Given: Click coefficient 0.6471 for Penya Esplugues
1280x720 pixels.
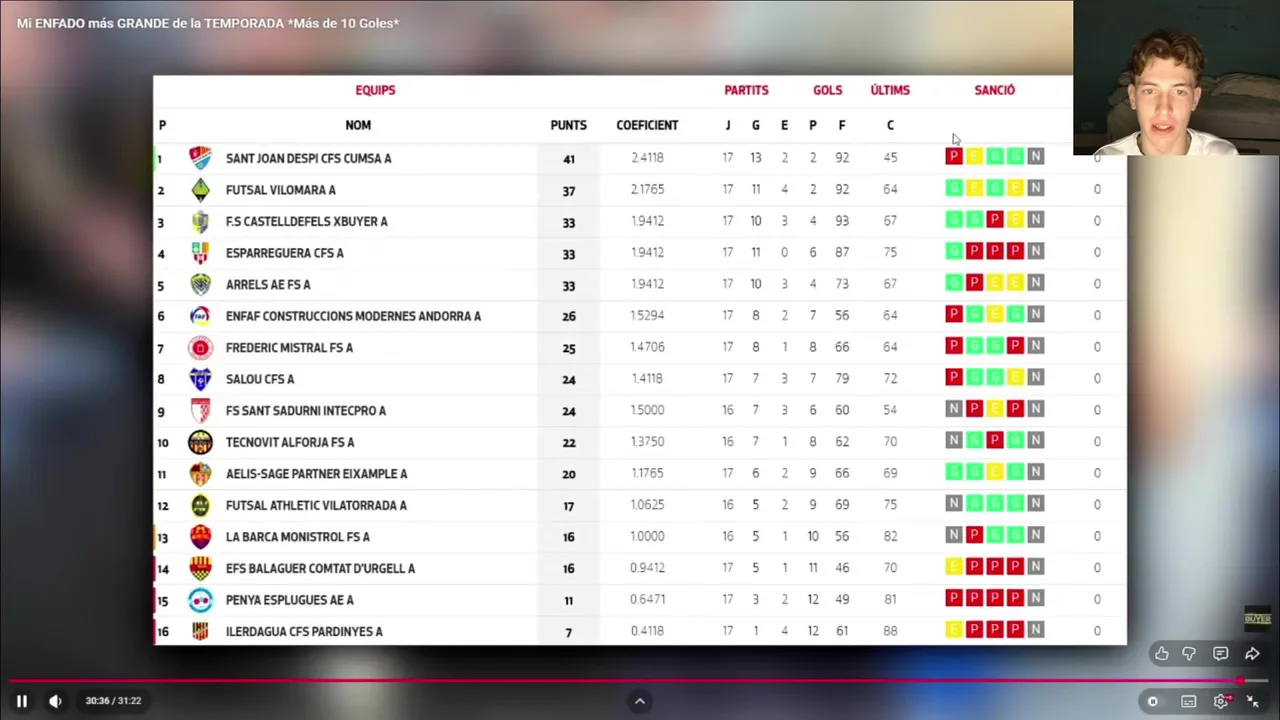Looking at the screenshot, I should [x=647, y=600].
